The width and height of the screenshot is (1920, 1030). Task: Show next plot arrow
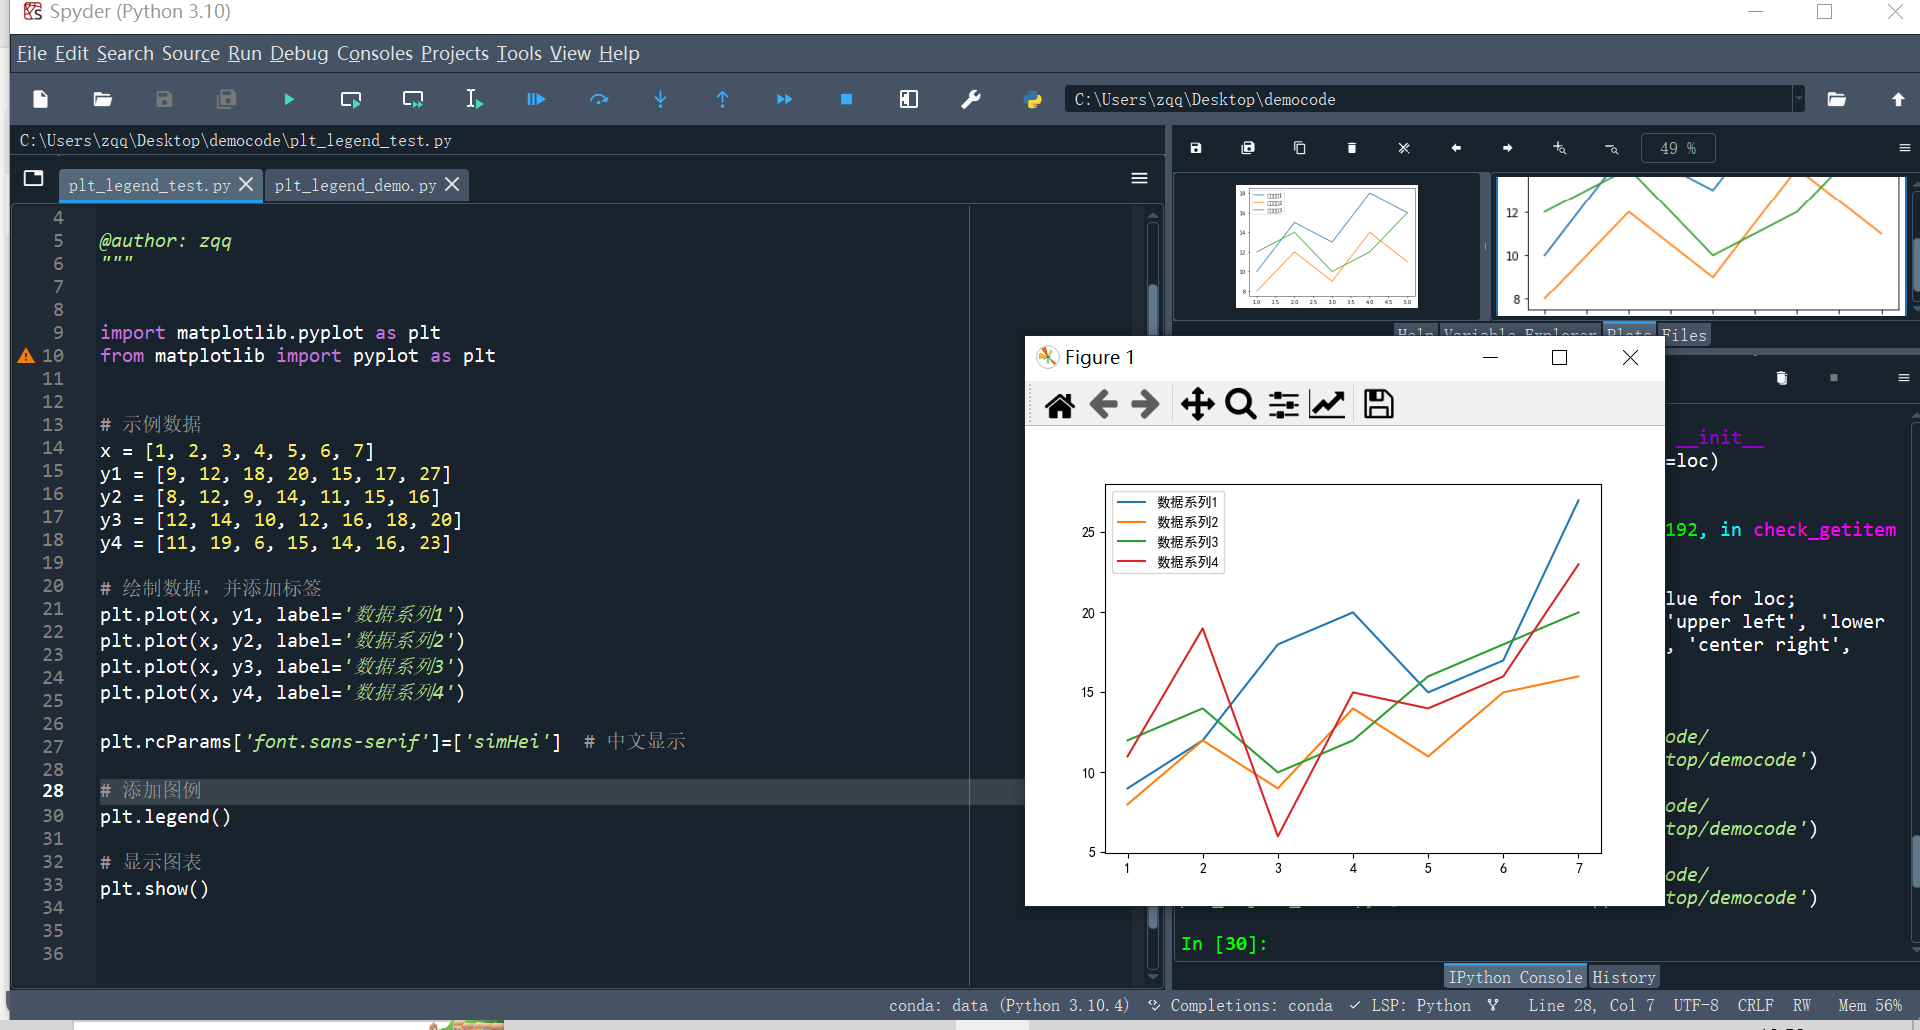(x=1508, y=148)
